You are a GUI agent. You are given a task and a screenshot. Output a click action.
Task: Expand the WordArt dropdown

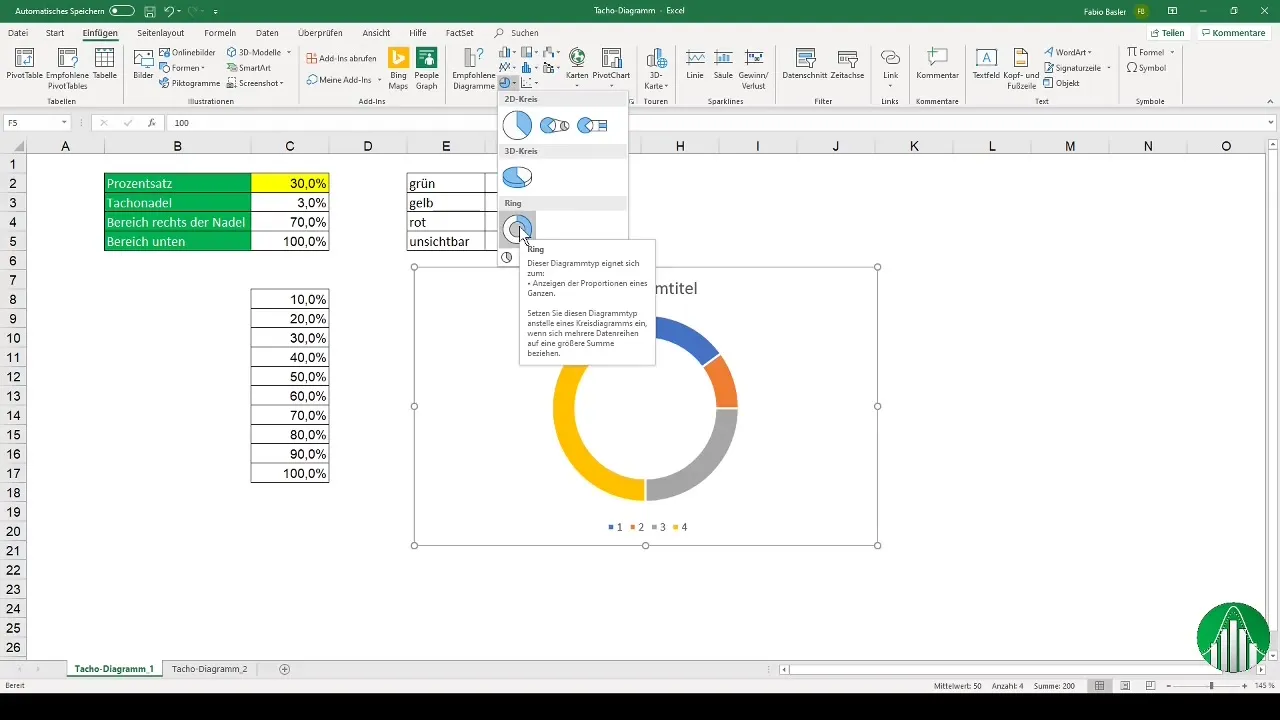click(1089, 52)
